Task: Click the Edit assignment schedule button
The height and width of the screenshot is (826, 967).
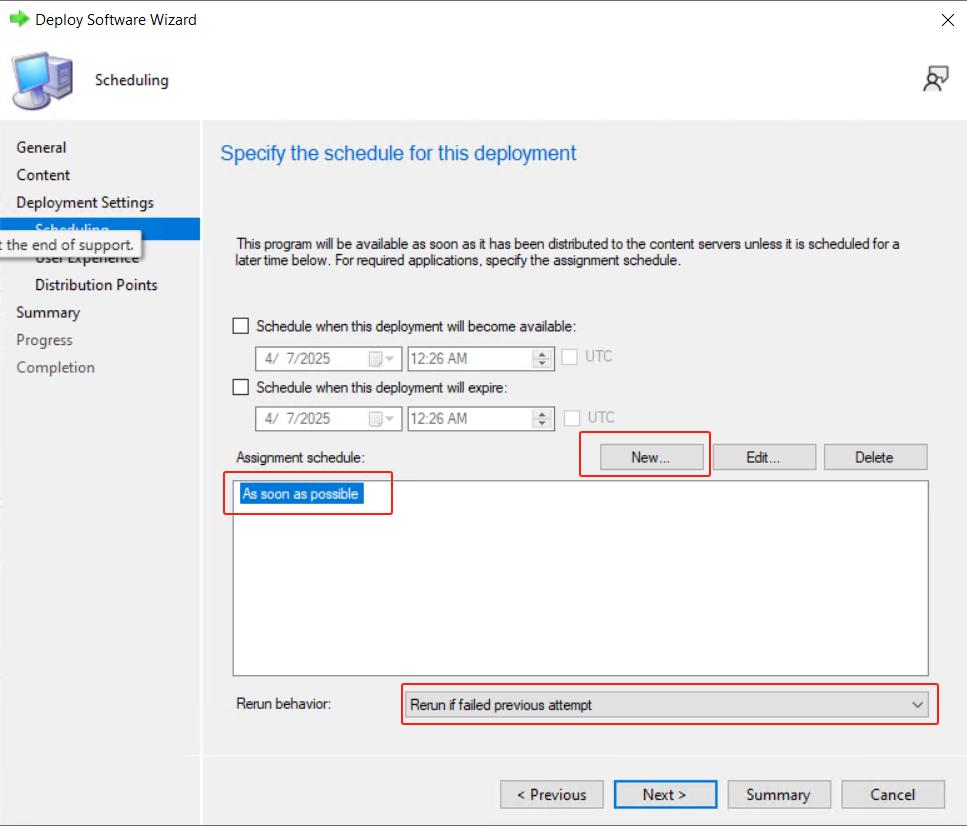Action: click(763, 457)
